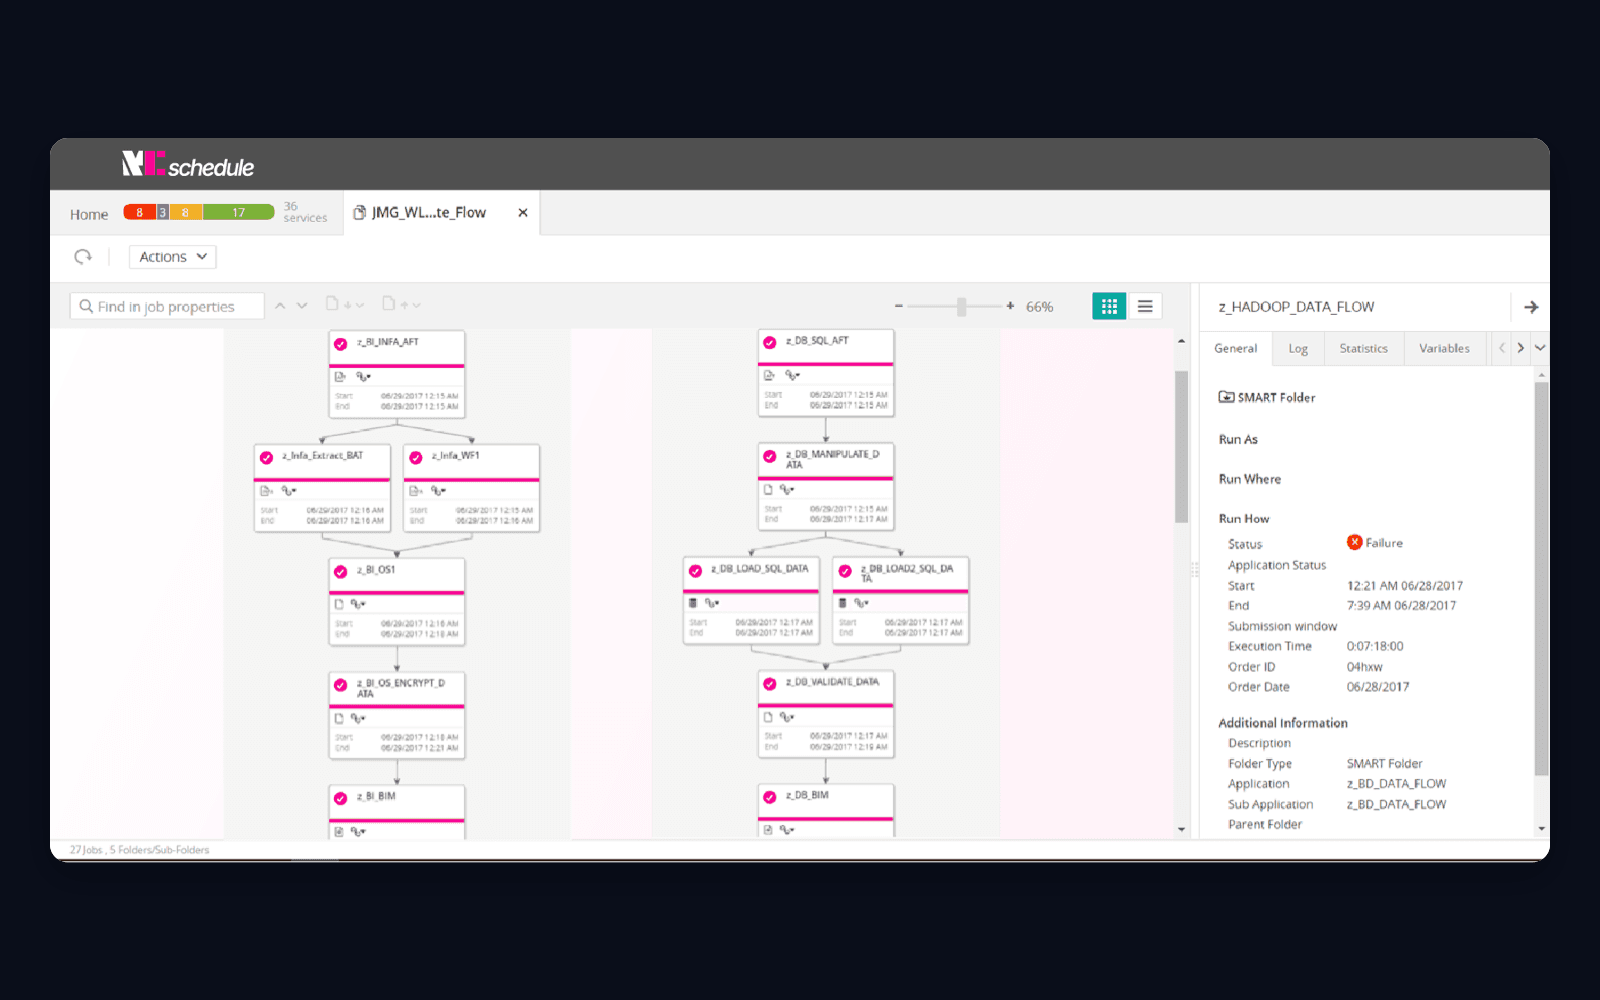The image size is (1600, 1000).
Task: Open the Home tab
Action: [89, 214]
